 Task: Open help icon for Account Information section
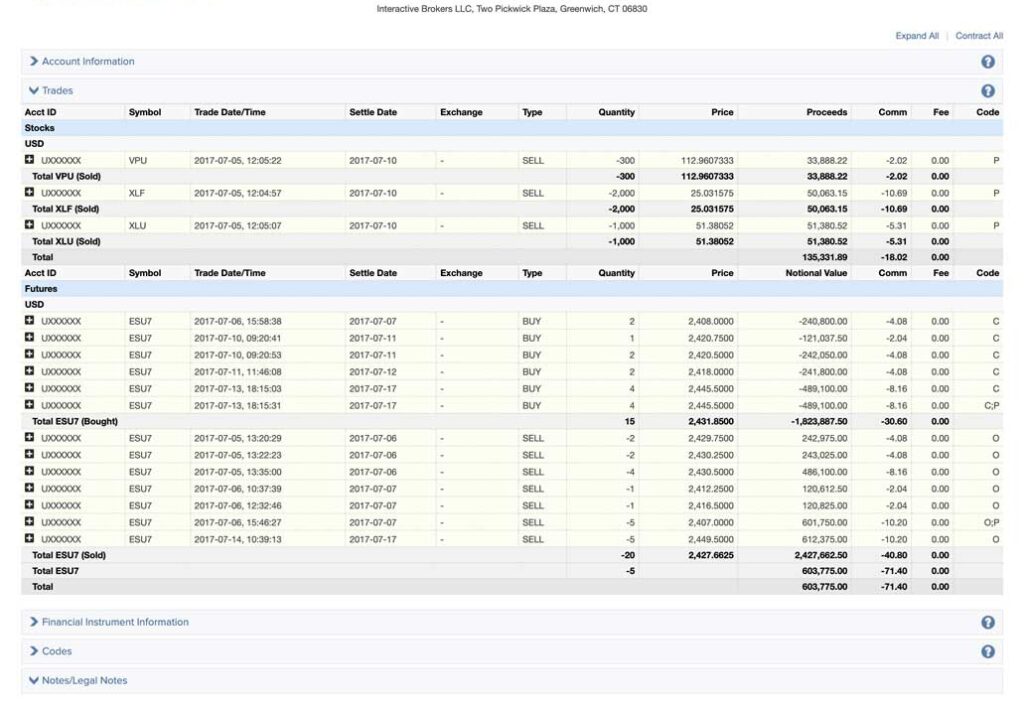[x=988, y=62]
